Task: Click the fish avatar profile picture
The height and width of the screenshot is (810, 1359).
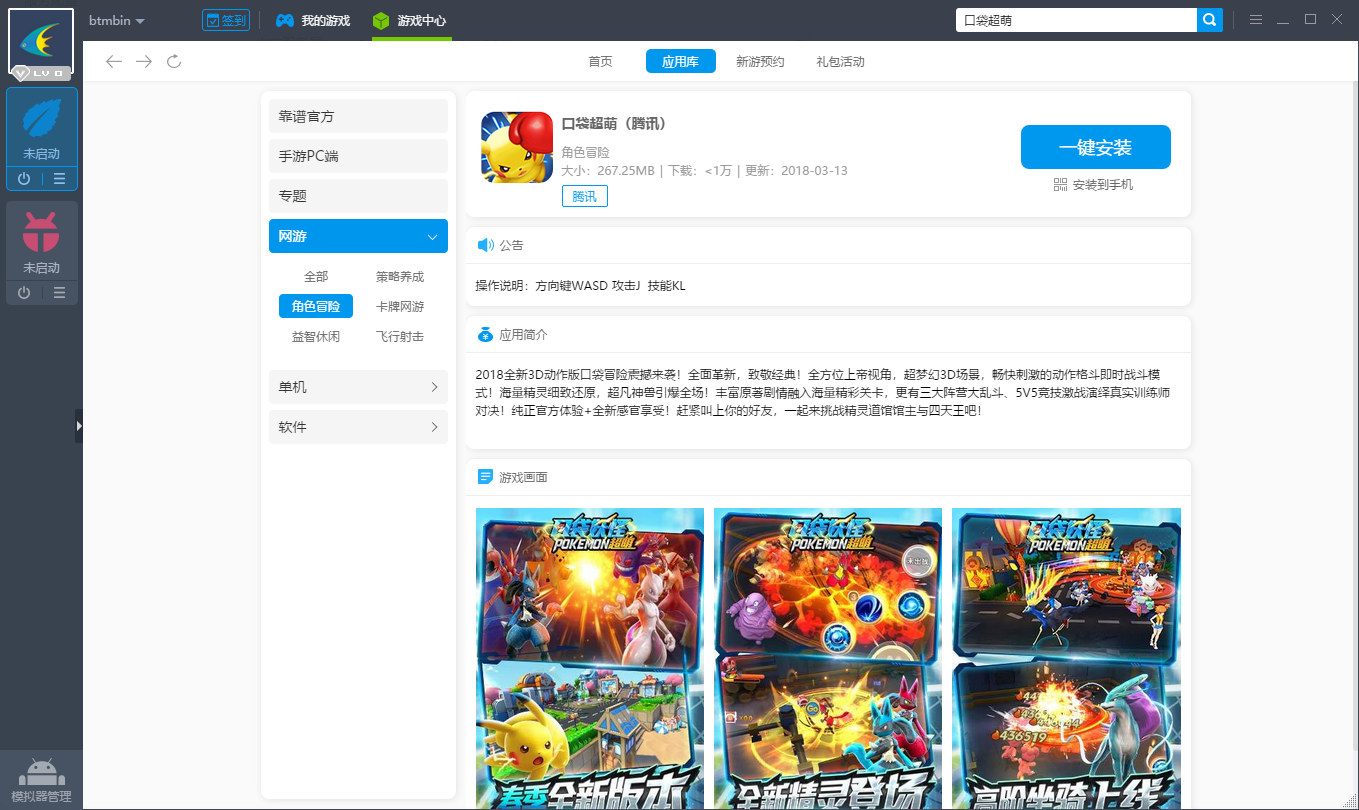Action: (41, 42)
